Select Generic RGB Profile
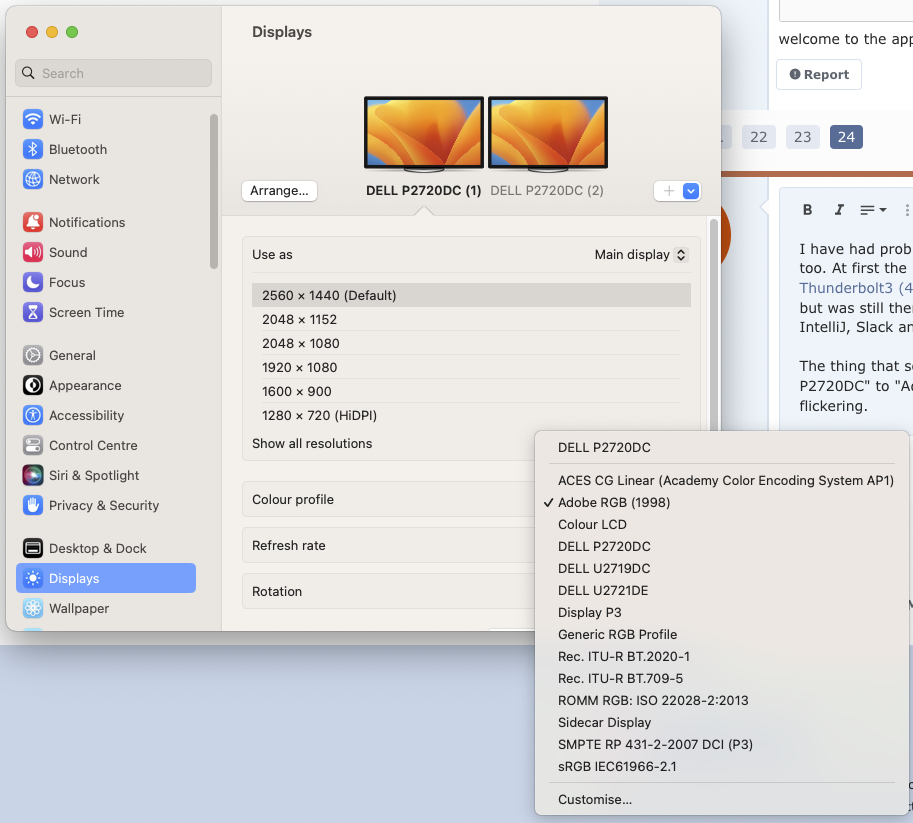Screen dimensions: 913x823 point(721,634)
